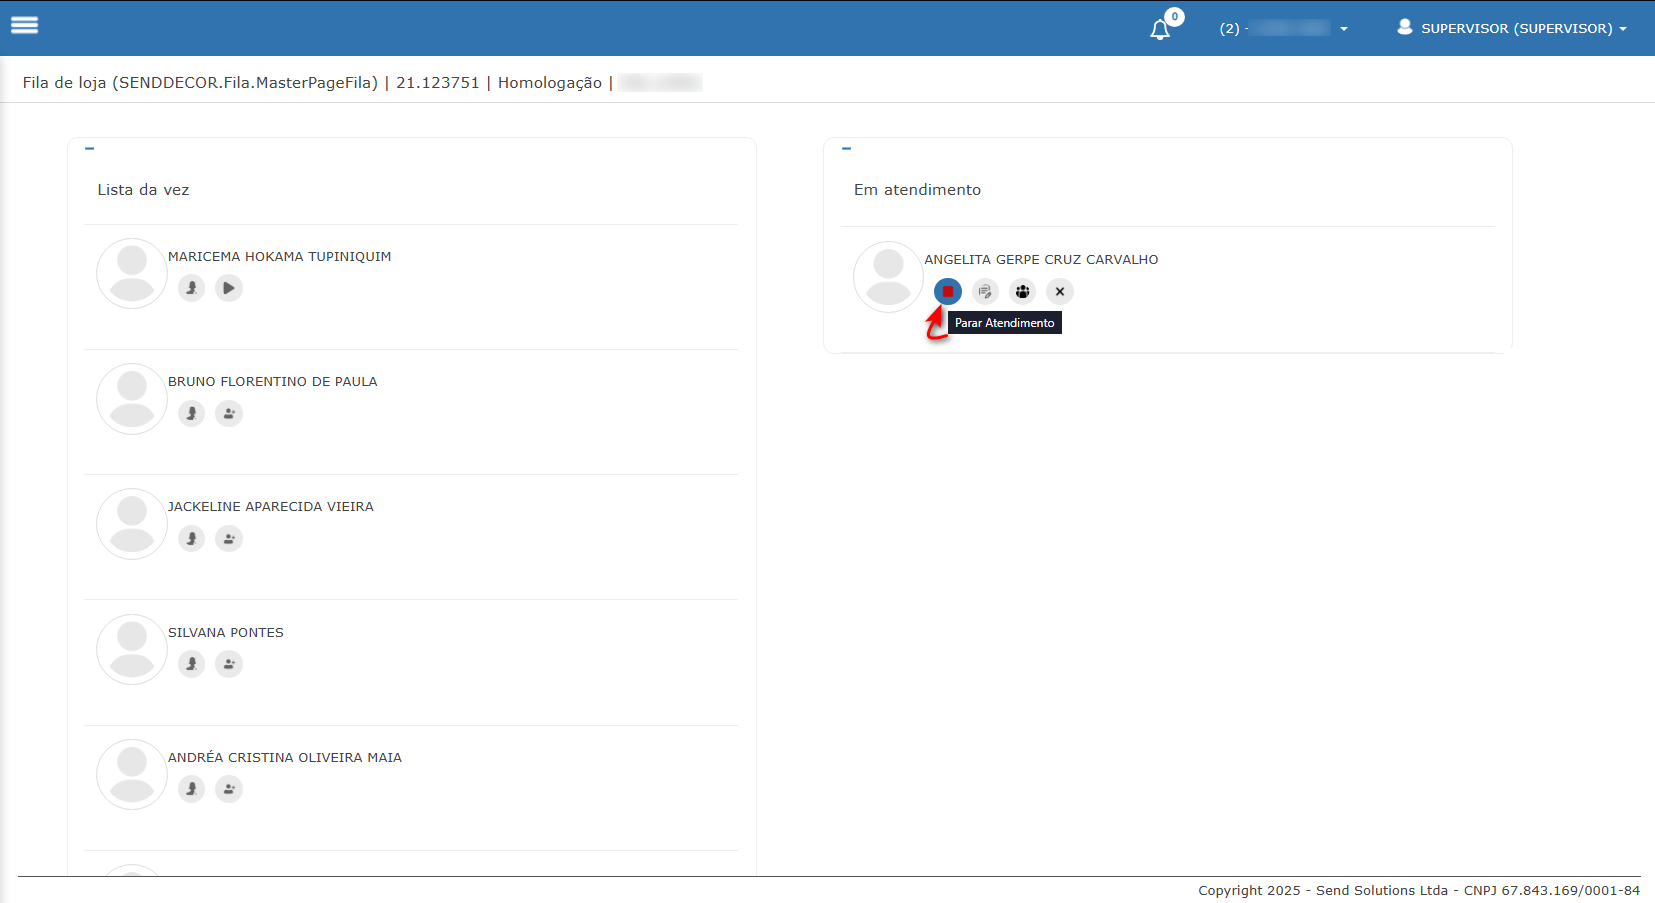1655x903 pixels.
Task: Open the store selector dropdown labeled (2)
Action: [1284, 28]
